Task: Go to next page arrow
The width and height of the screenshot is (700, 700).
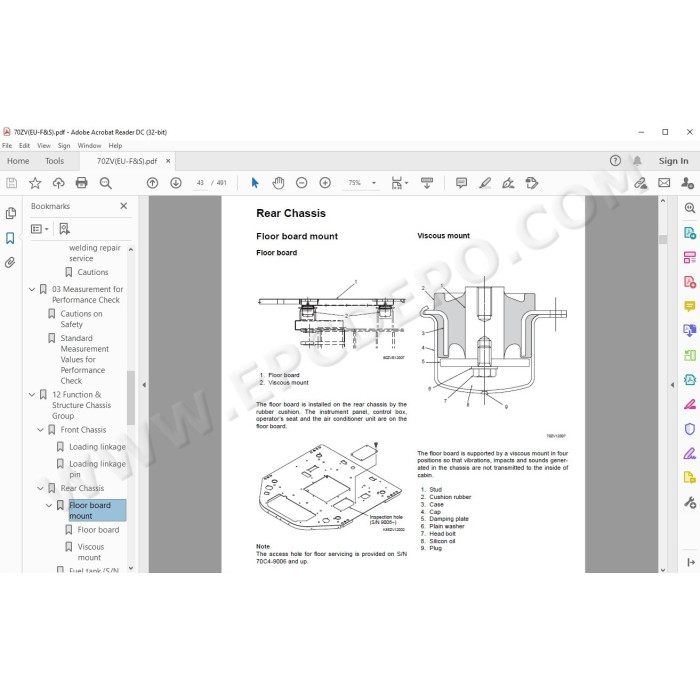Action: 176,183
